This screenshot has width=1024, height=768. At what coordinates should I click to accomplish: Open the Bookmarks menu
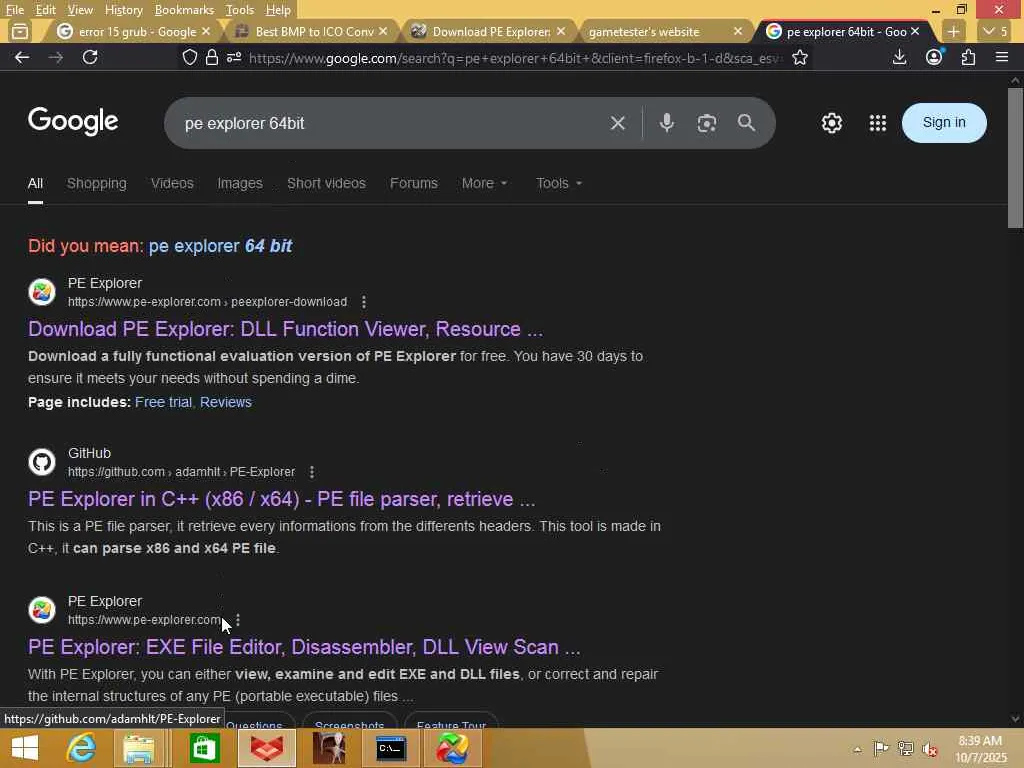click(184, 10)
